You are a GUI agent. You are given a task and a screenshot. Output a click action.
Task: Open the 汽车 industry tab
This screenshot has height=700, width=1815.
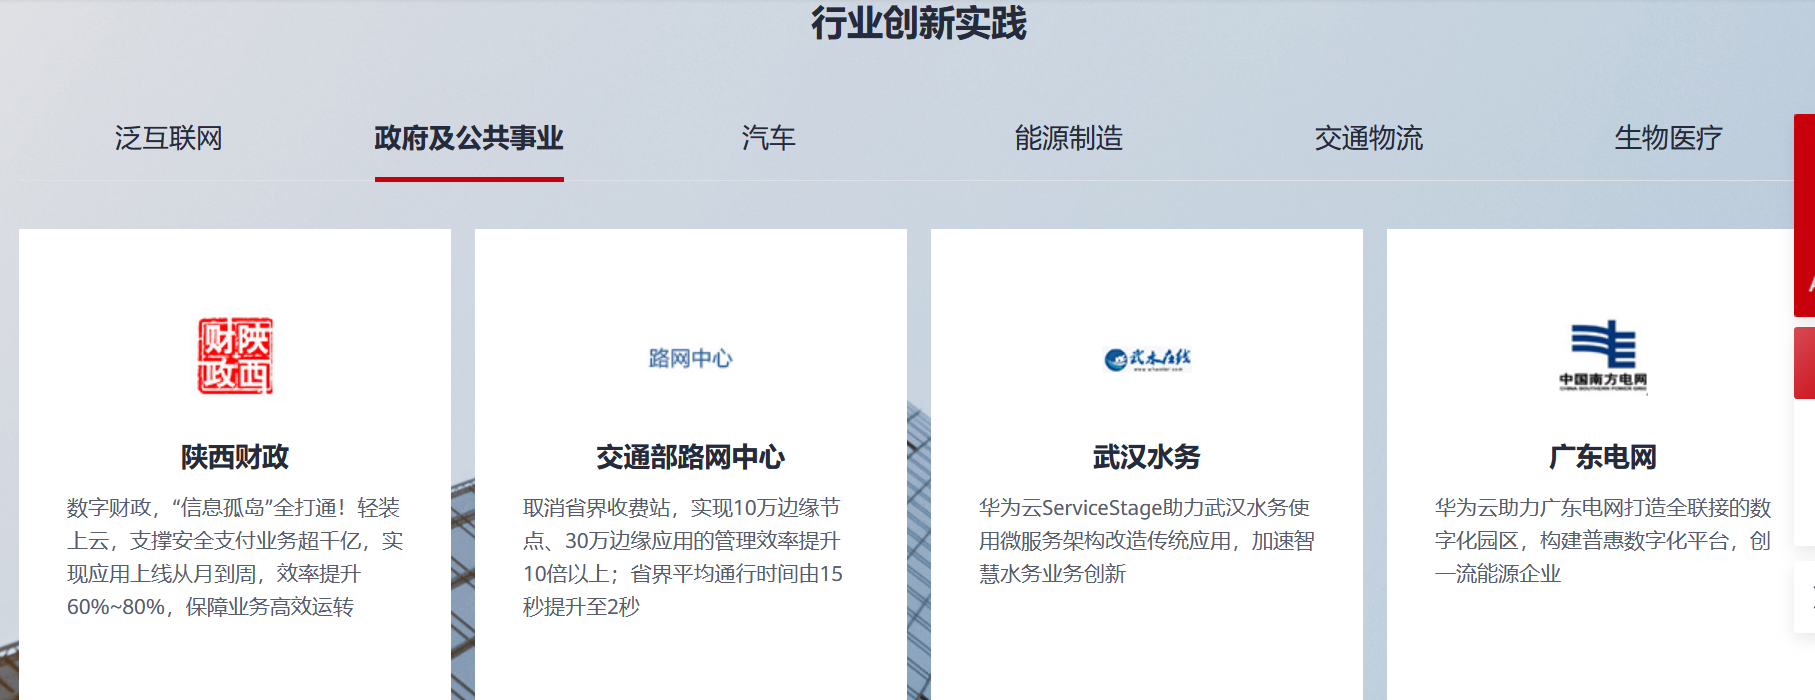coord(769,138)
